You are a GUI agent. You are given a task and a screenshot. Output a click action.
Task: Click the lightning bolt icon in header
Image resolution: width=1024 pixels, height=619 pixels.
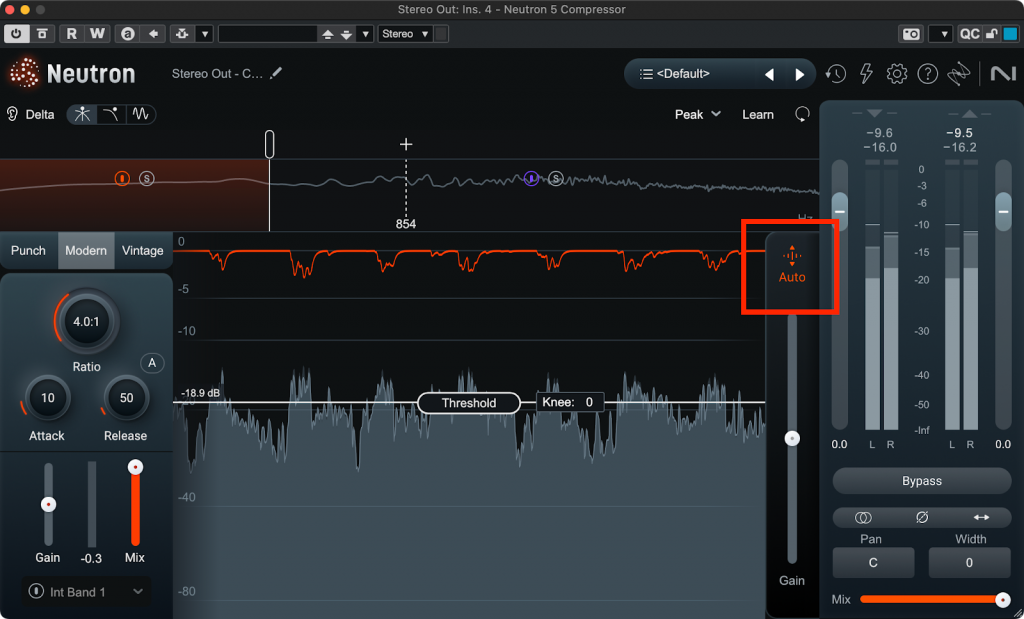pyautogui.click(x=866, y=74)
